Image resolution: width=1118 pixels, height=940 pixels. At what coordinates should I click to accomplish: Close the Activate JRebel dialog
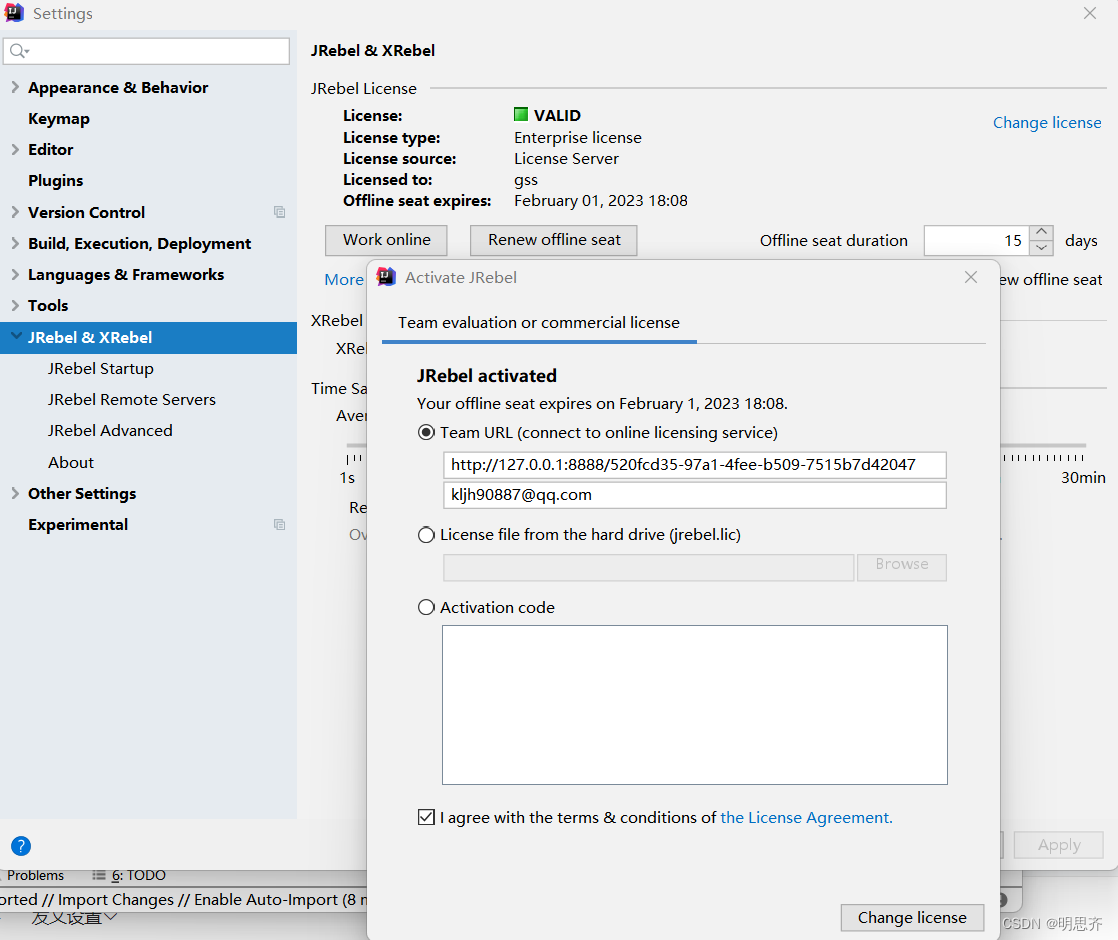[x=970, y=277]
